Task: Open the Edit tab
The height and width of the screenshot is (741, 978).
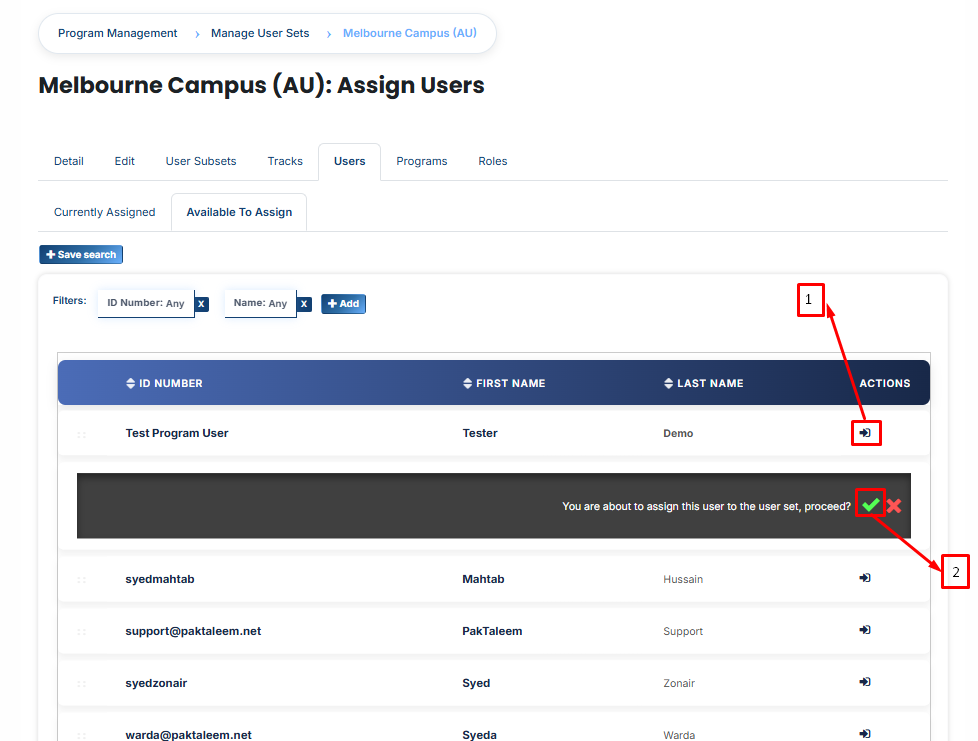Action: [125, 161]
